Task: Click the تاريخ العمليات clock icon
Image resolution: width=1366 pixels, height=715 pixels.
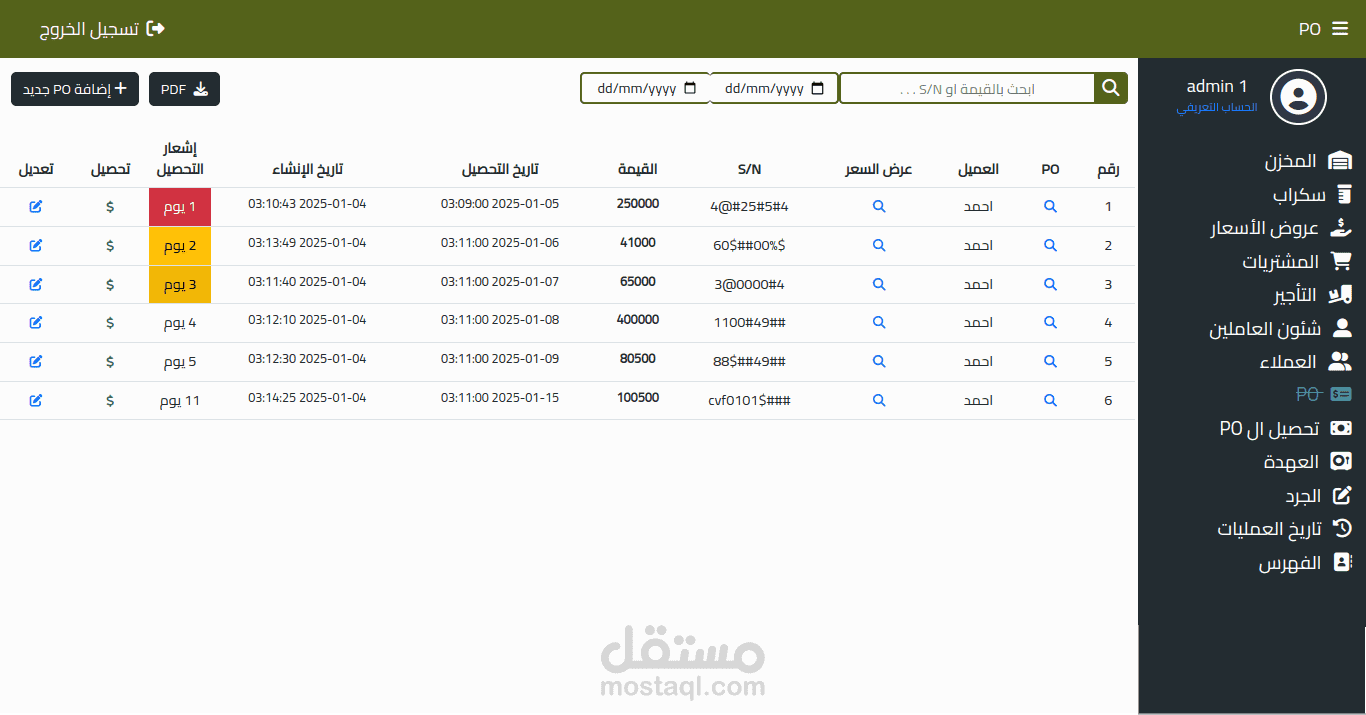Action: [1340, 528]
